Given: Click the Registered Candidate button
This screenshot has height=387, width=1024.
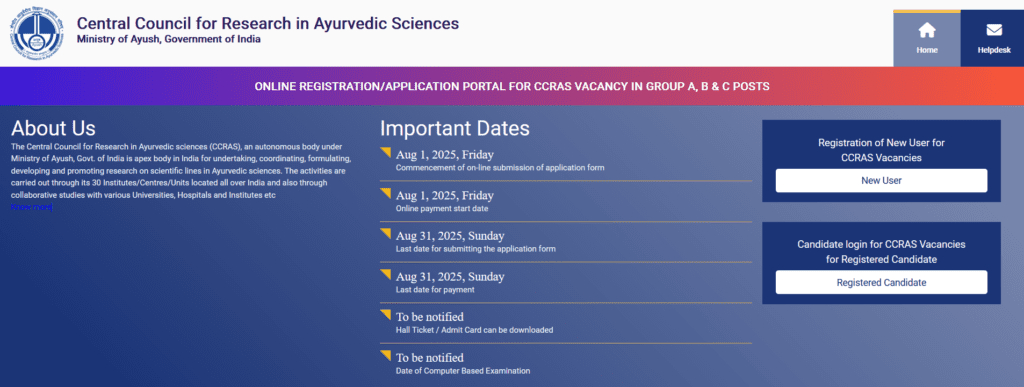Looking at the screenshot, I should (881, 283).
